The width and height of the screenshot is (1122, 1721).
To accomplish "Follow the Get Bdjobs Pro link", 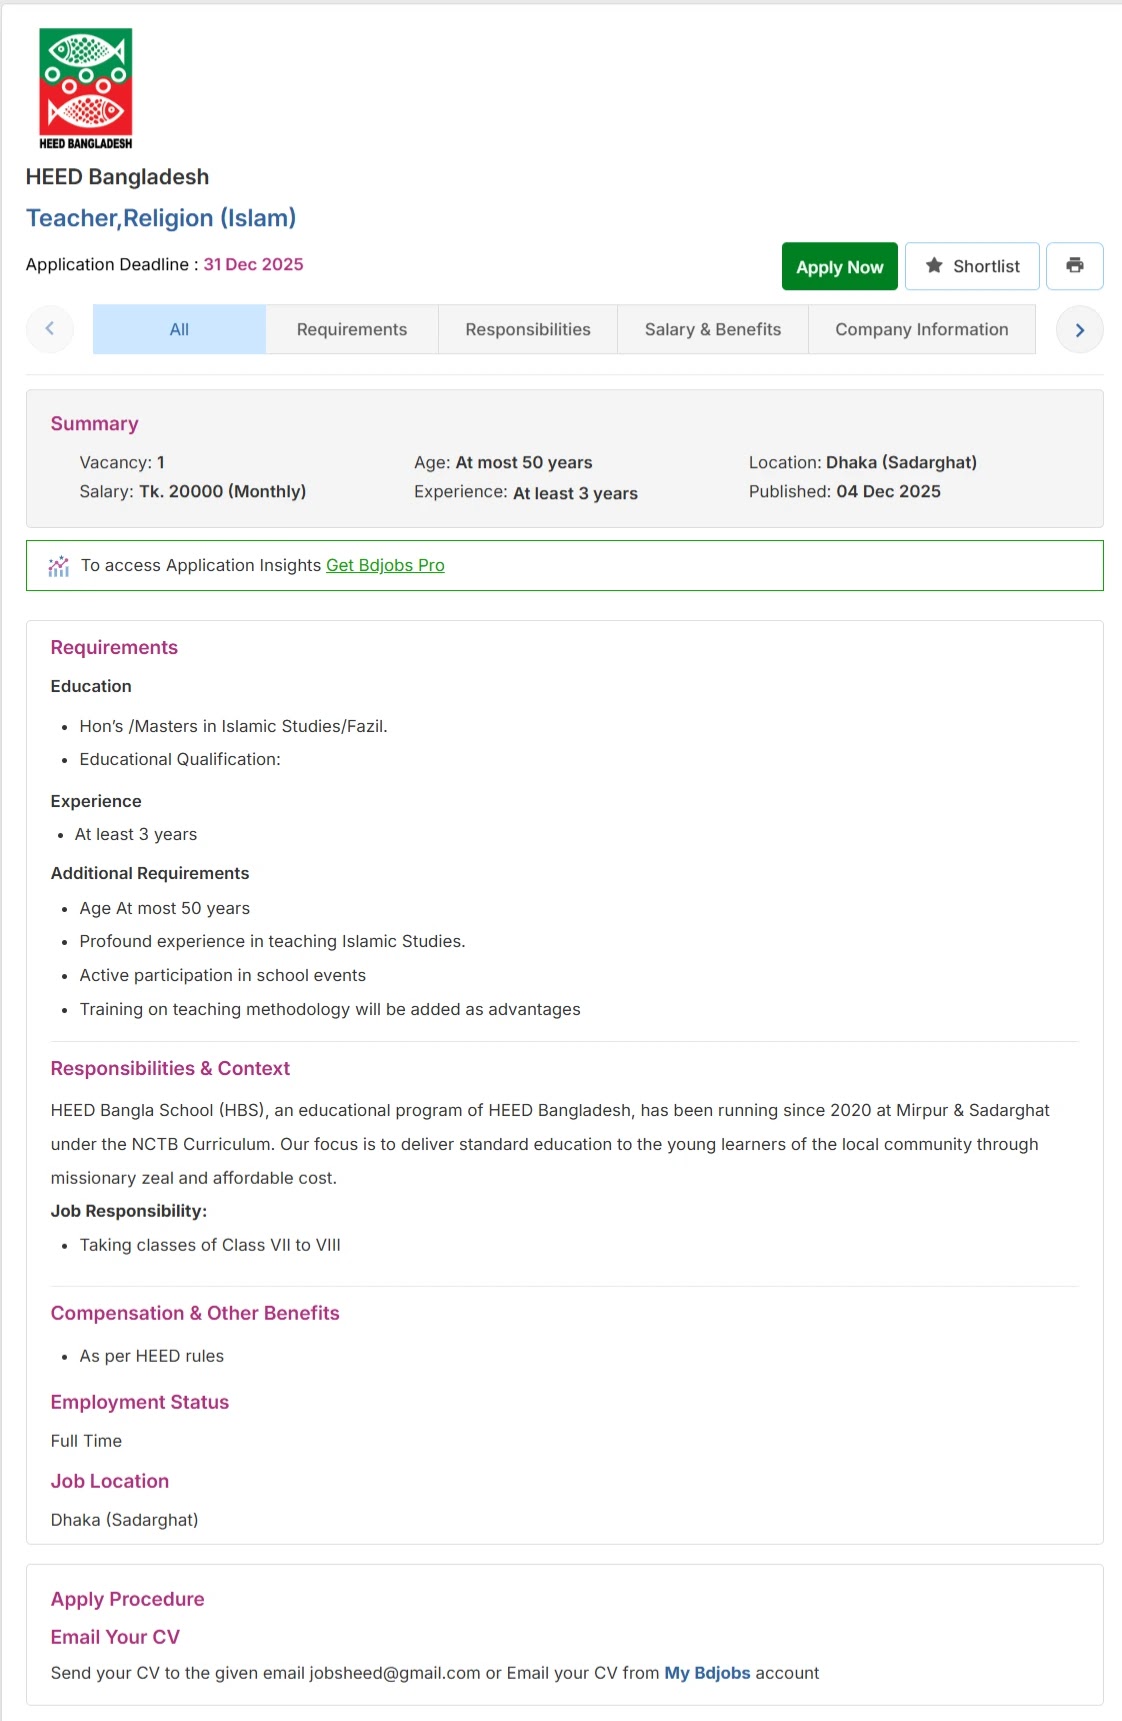I will 385,565.
